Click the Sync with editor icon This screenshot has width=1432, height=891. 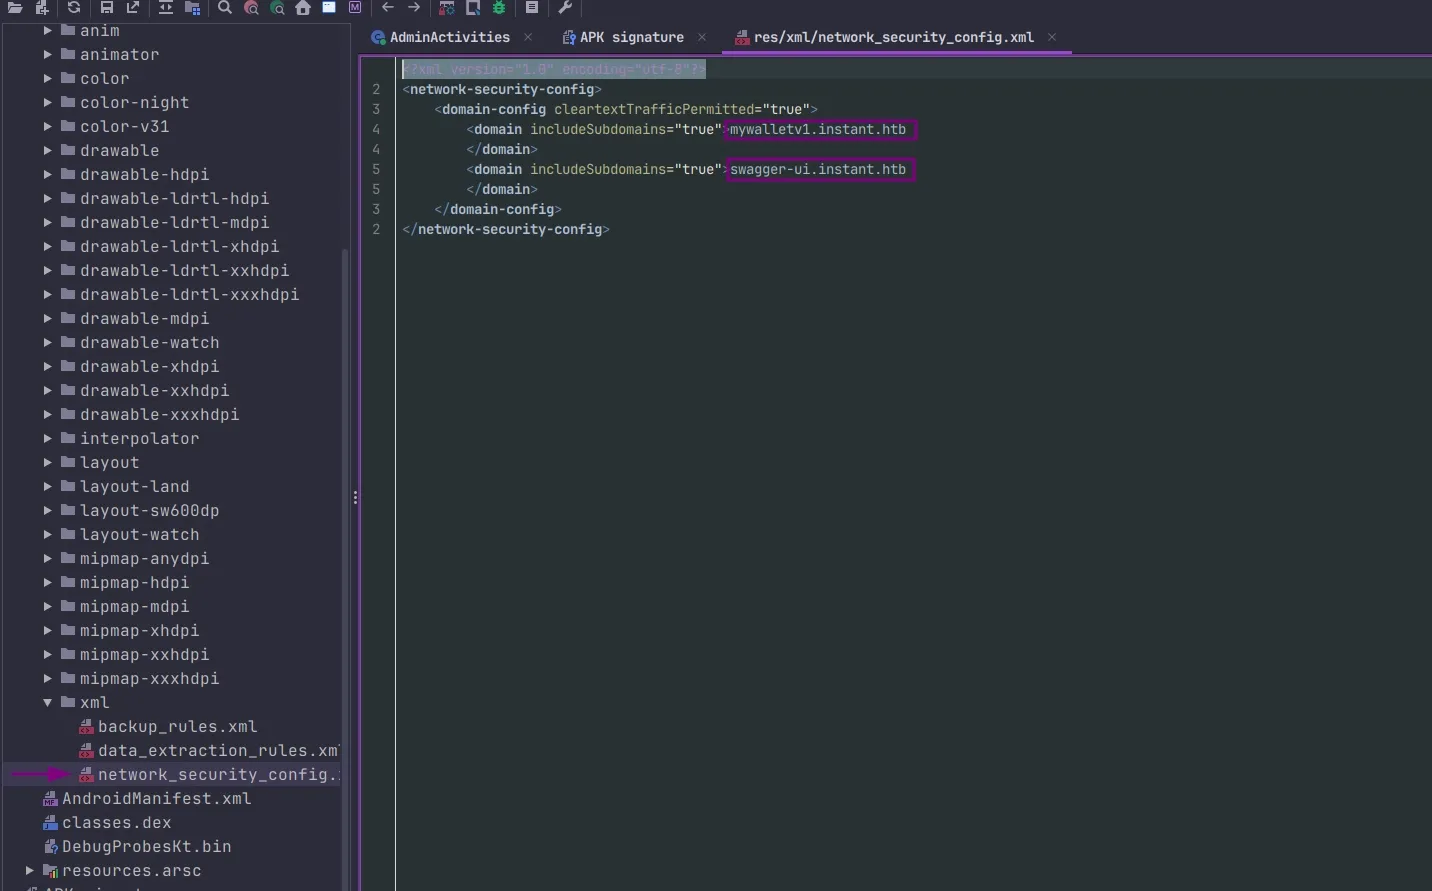point(166,7)
